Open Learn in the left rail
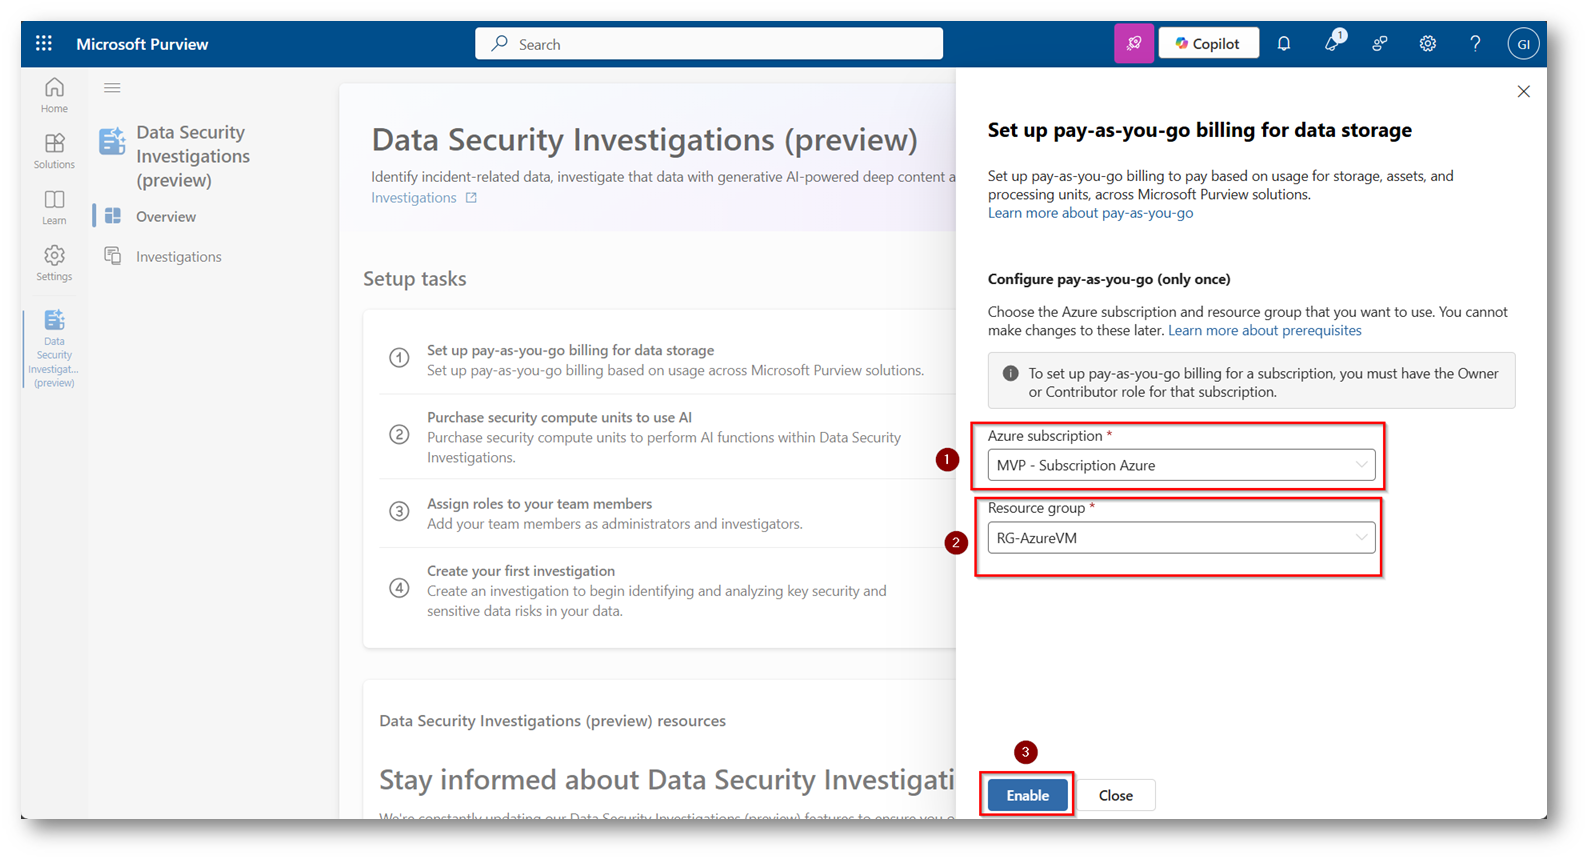1589x861 pixels. tap(54, 207)
